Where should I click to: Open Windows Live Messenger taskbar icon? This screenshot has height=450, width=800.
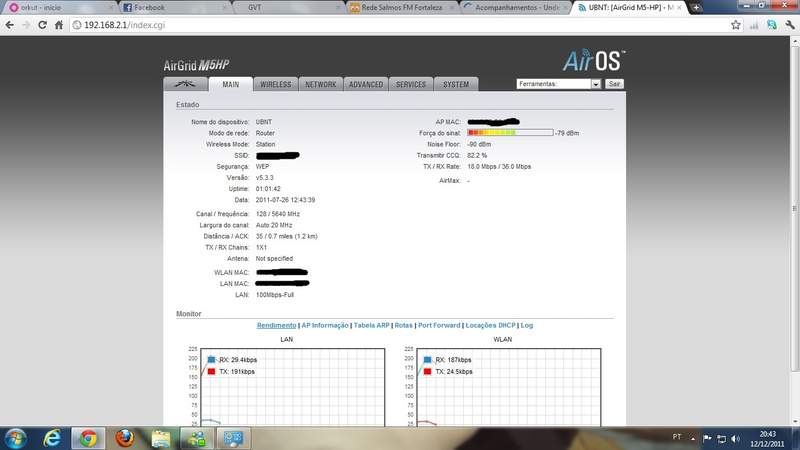click(197, 438)
